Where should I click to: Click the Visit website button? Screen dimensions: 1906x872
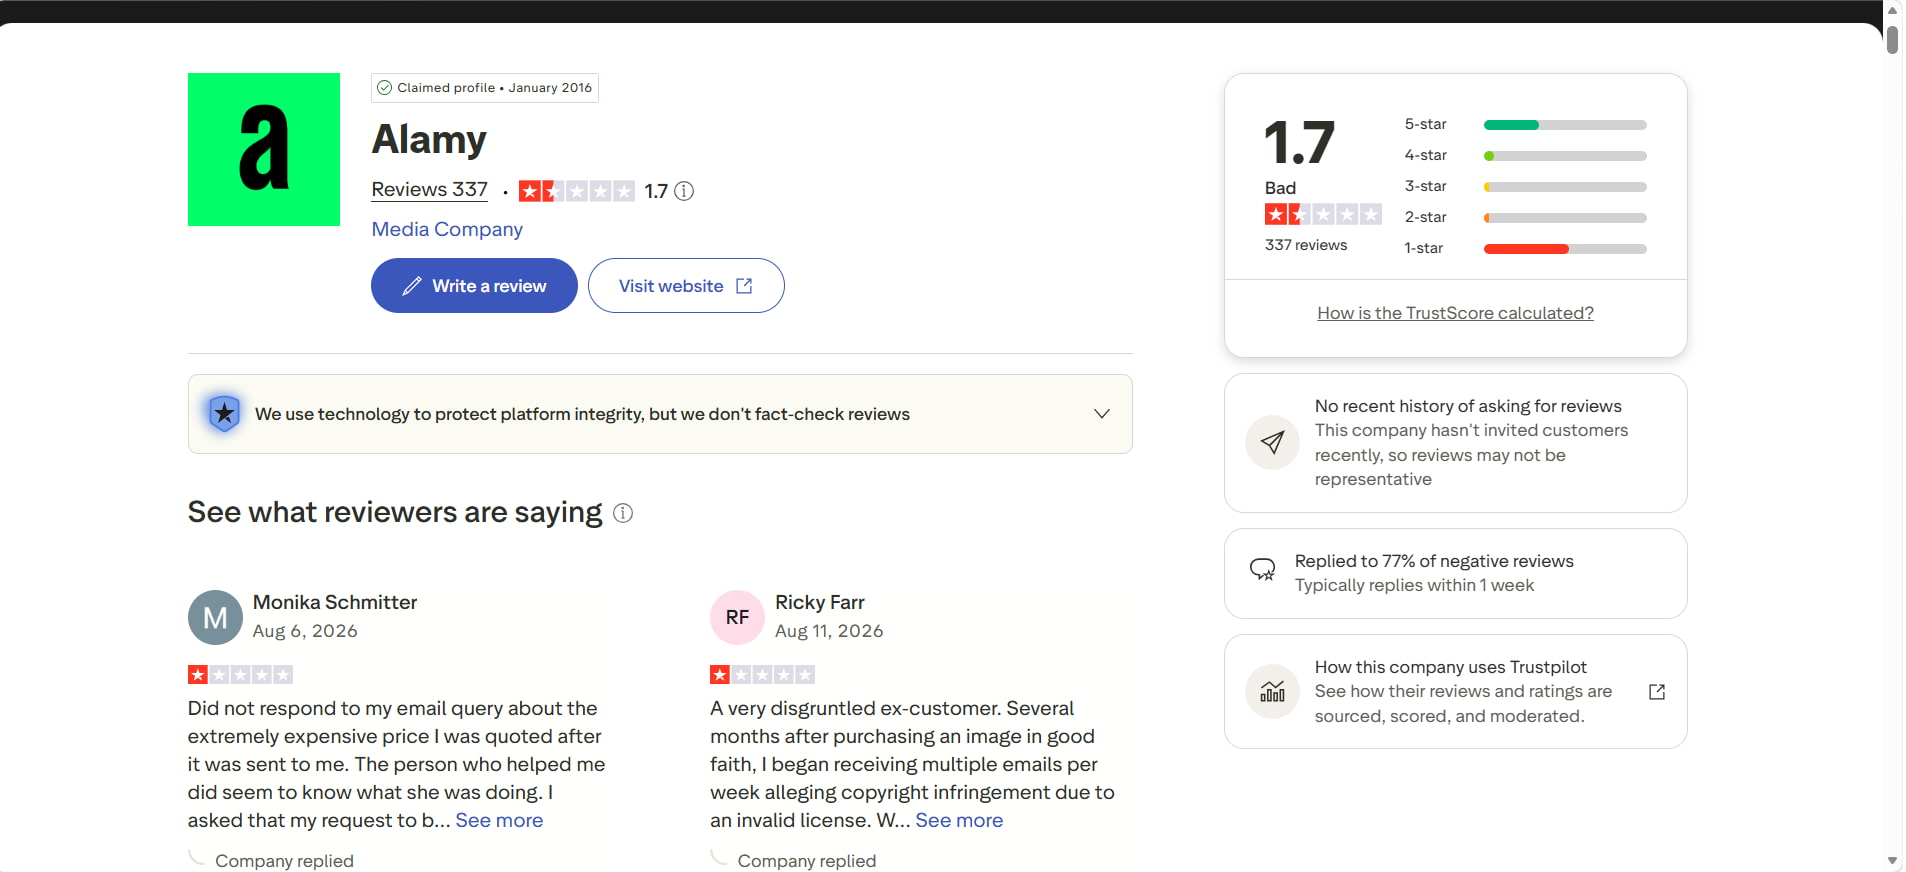(x=686, y=286)
